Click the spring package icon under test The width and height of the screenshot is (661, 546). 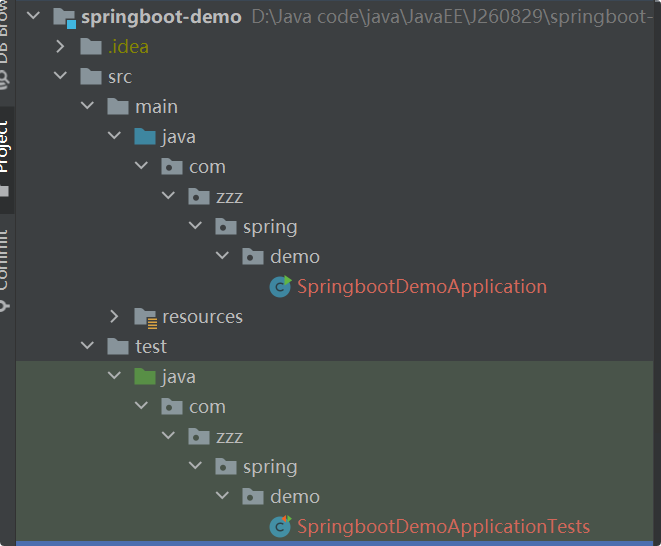pos(226,466)
